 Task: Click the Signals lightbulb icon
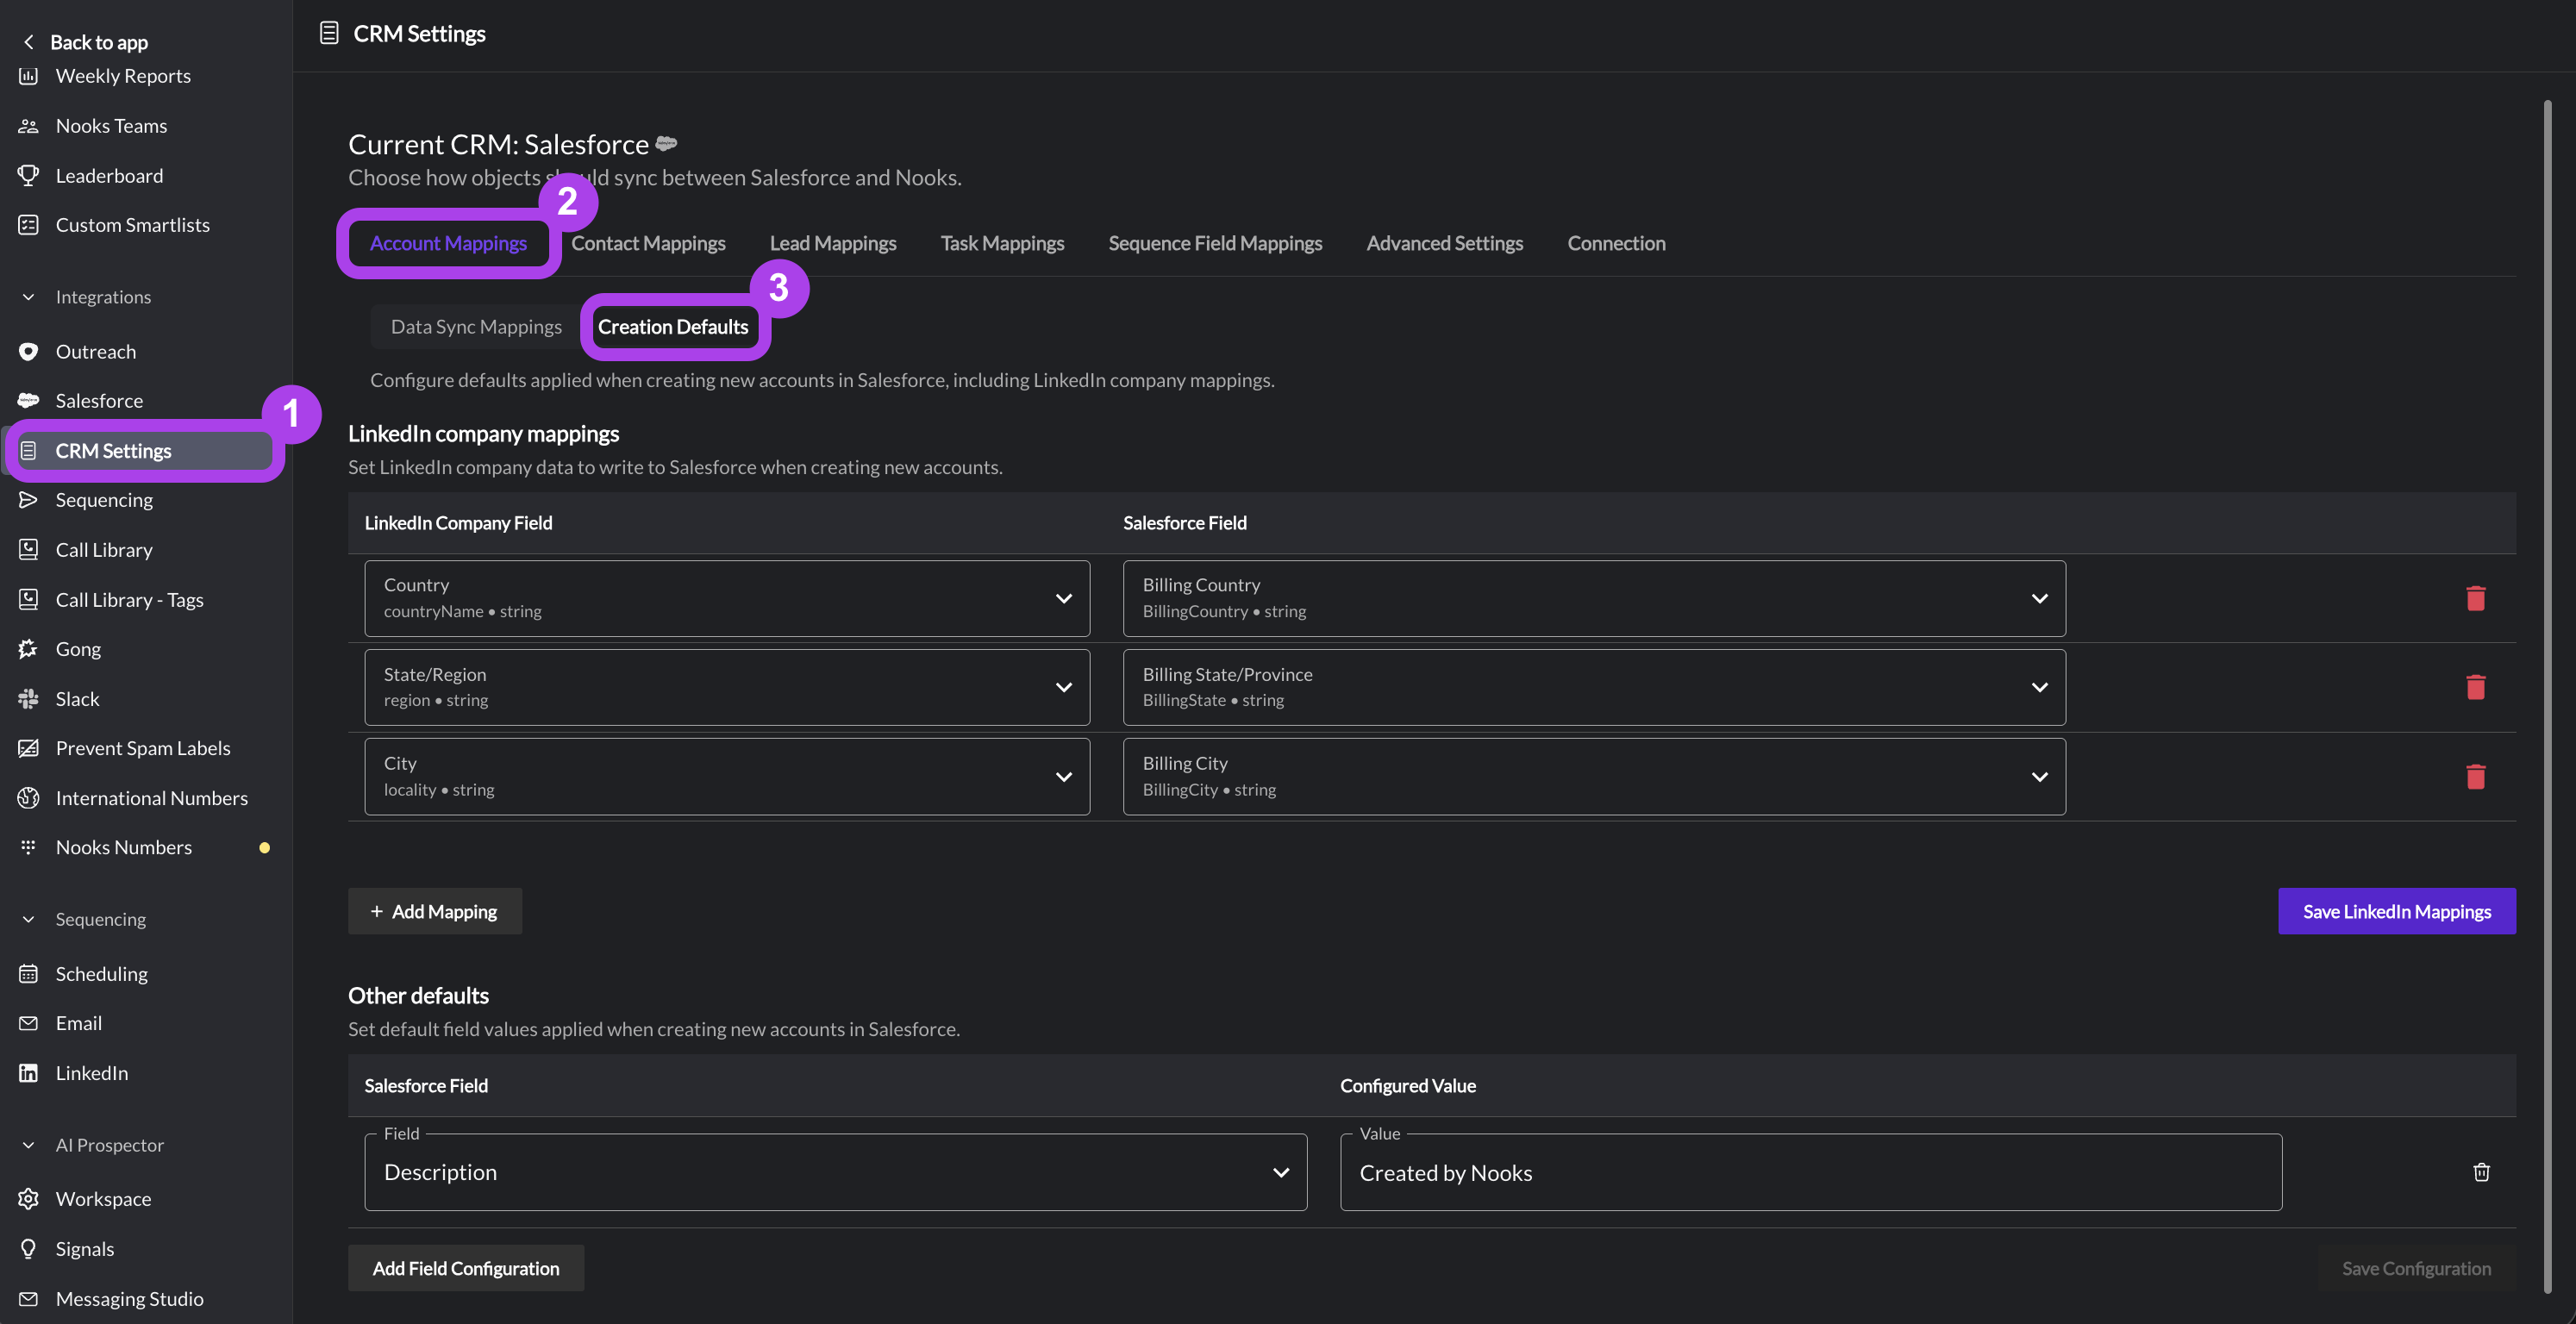click(28, 1249)
